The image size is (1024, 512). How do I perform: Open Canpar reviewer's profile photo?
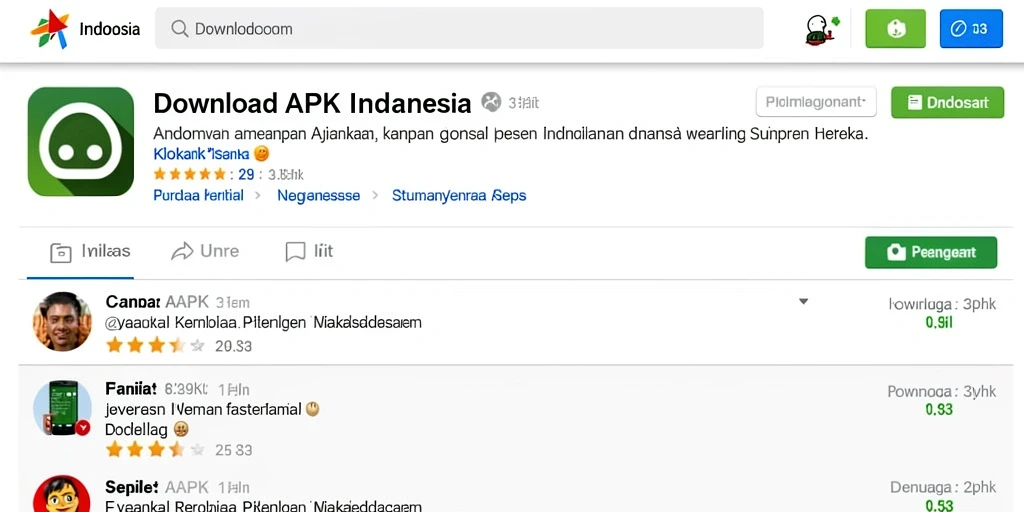[62, 321]
